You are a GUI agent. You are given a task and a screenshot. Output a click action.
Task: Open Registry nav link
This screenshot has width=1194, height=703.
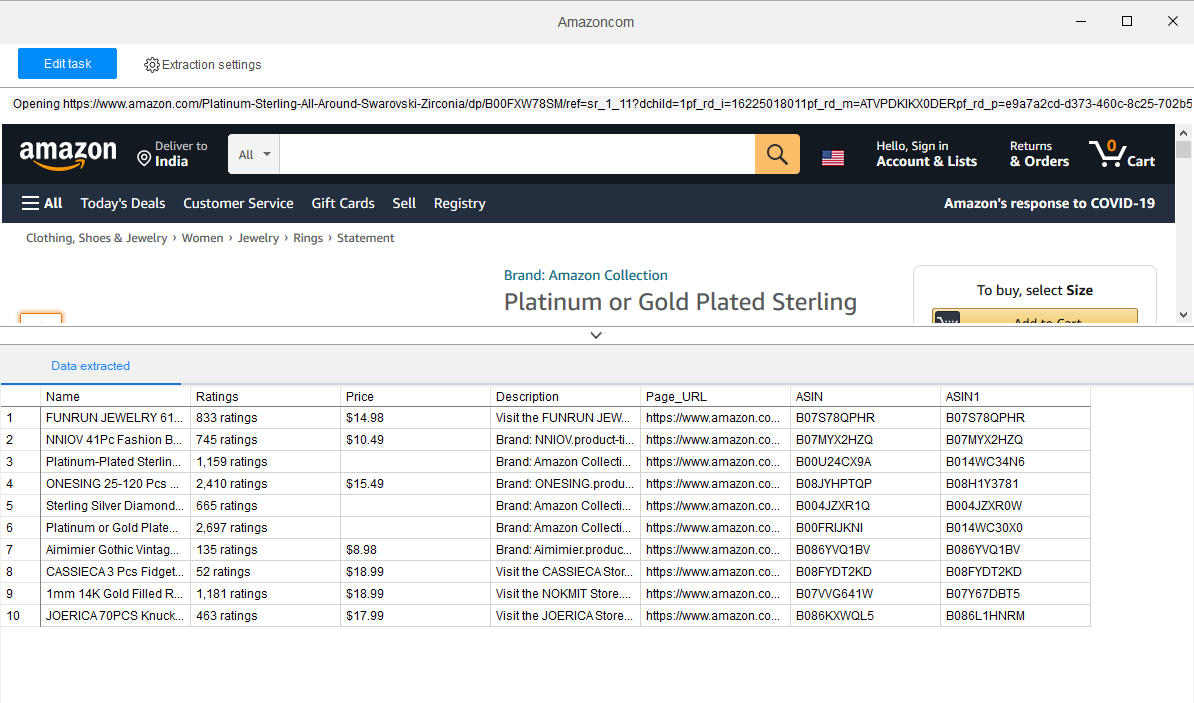coord(459,203)
